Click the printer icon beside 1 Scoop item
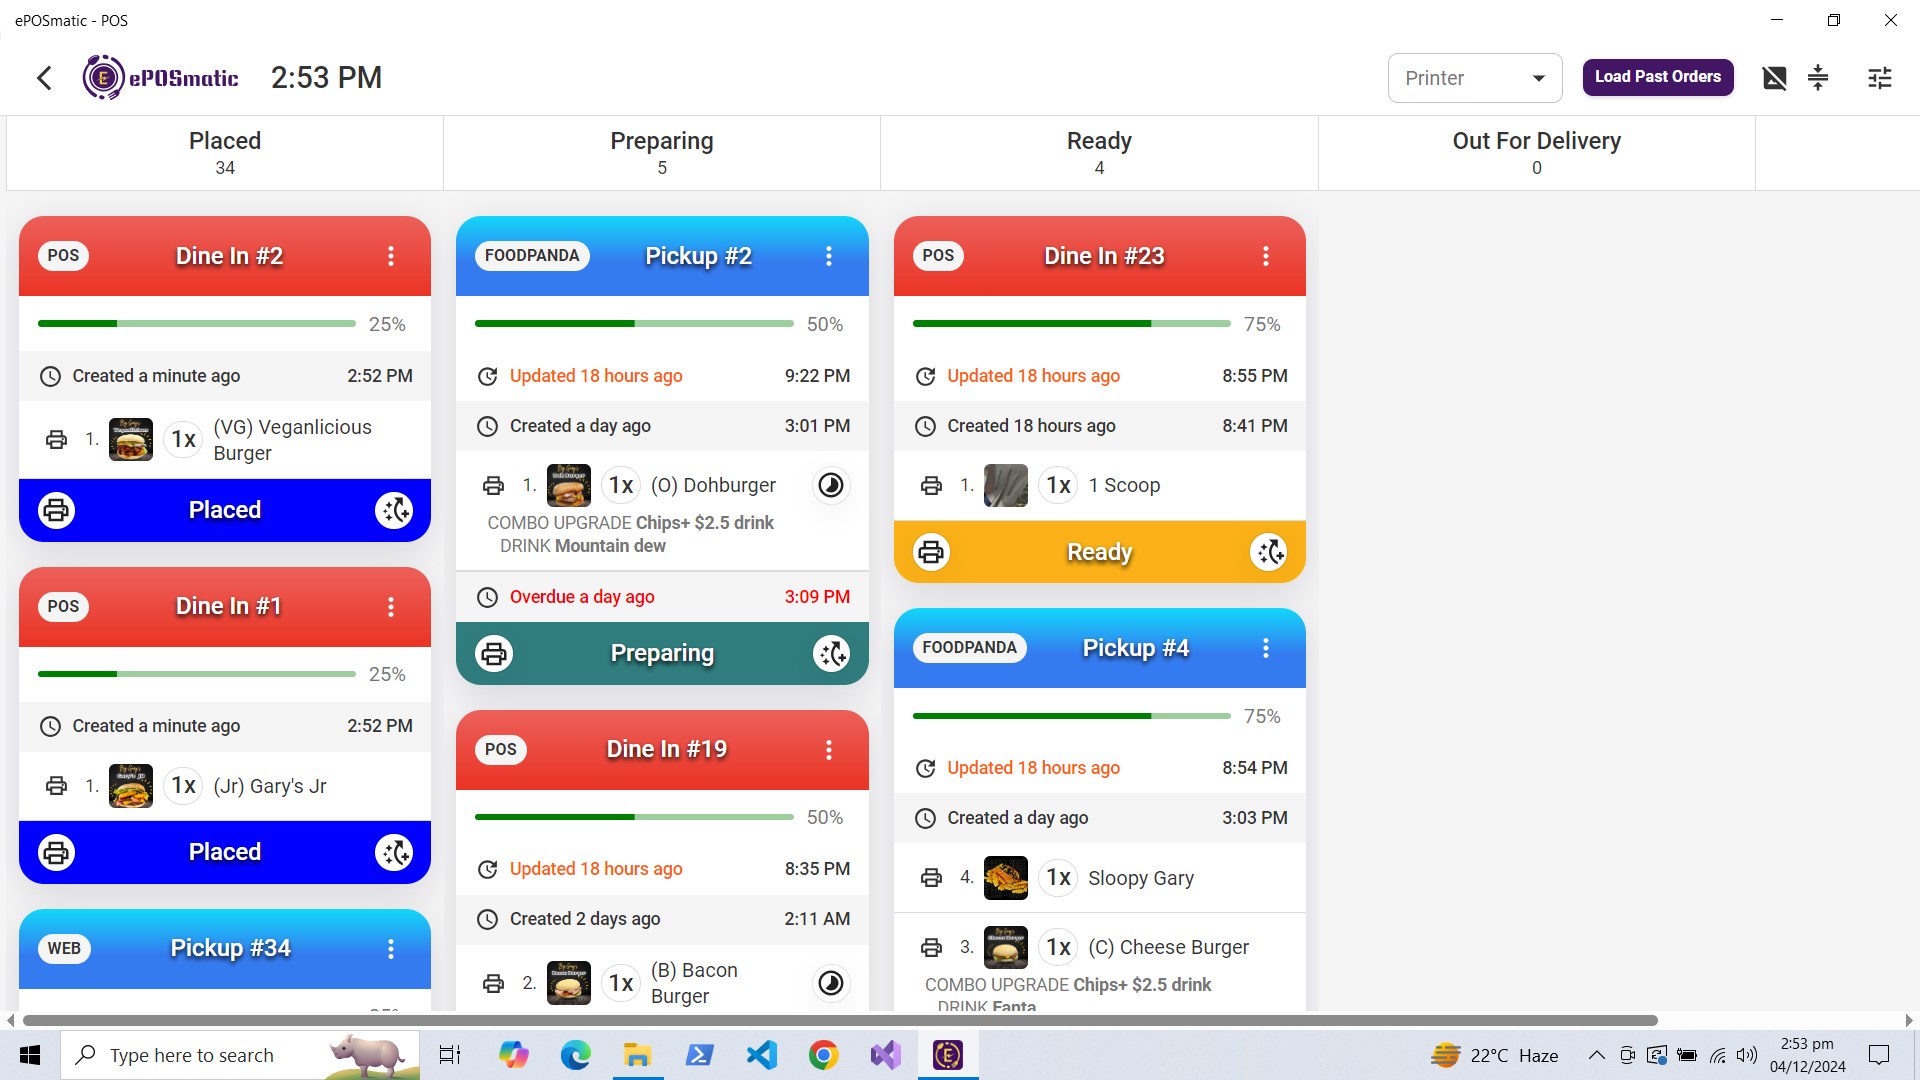1920x1080 pixels. tap(931, 486)
